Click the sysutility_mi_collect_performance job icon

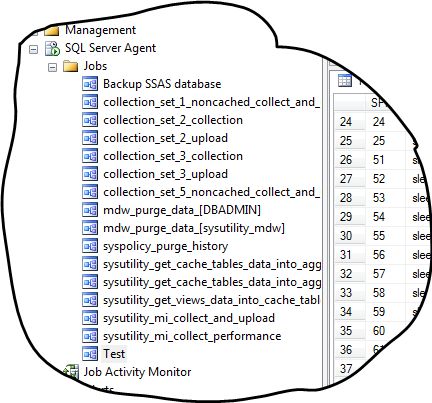[x=90, y=336]
